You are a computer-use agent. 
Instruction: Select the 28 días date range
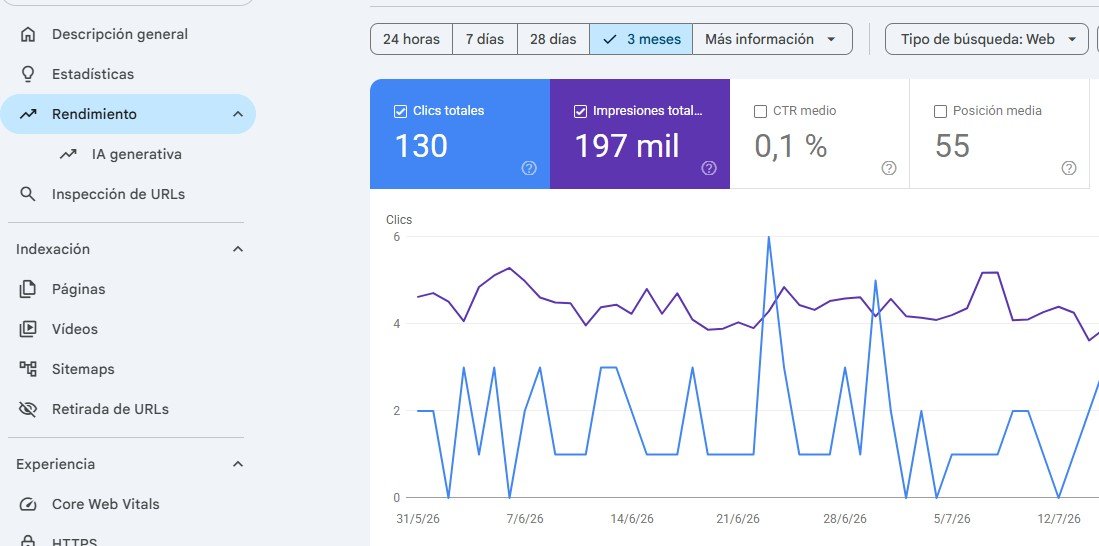click(x=553, y=39)
